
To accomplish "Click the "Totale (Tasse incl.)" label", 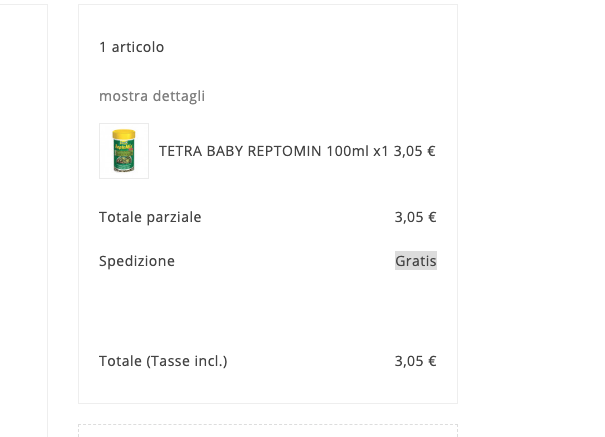I will [x=163, y=361].
